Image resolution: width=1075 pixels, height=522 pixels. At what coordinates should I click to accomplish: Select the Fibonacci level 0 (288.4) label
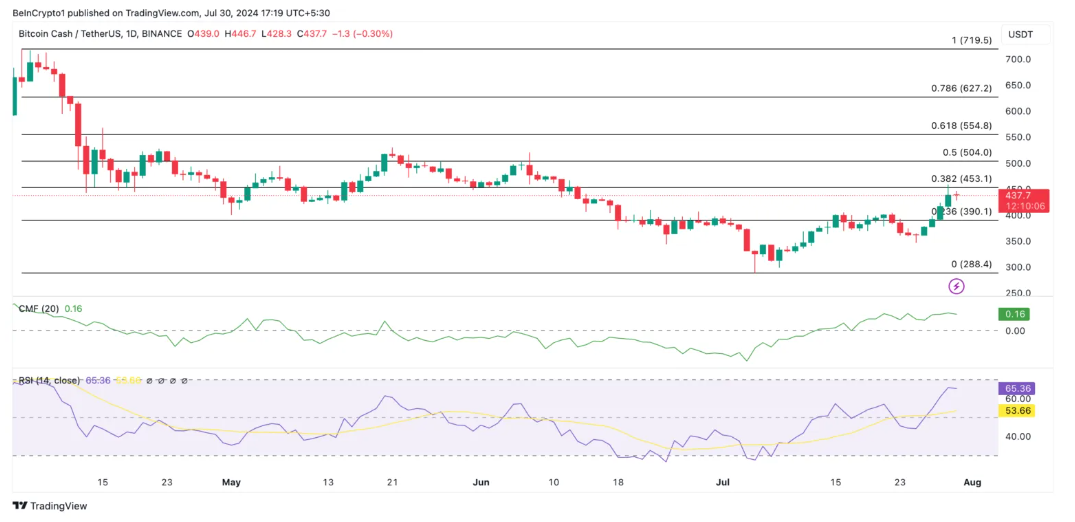(x=971, y=264)
